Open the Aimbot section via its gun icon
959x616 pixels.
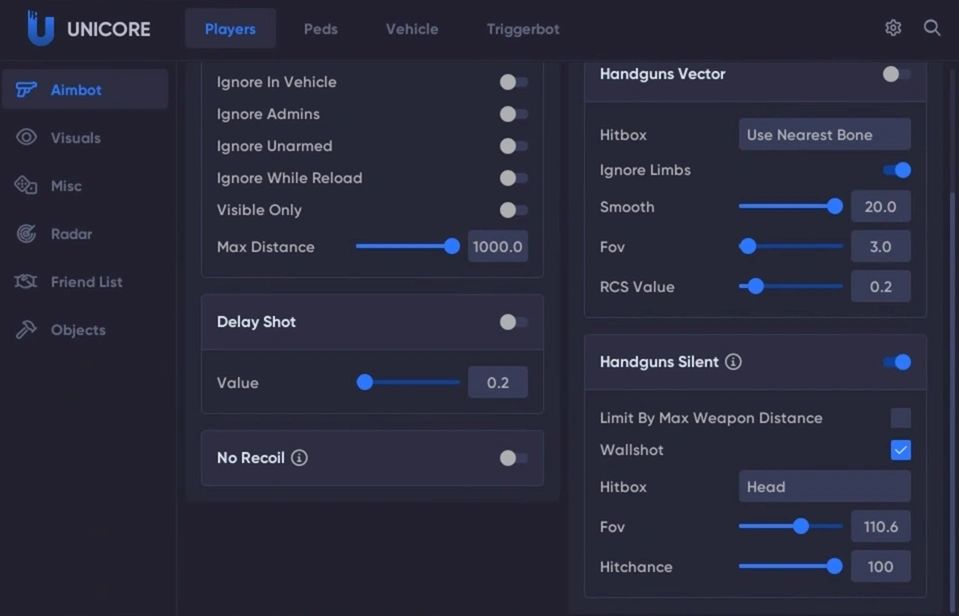coord(26,90)
